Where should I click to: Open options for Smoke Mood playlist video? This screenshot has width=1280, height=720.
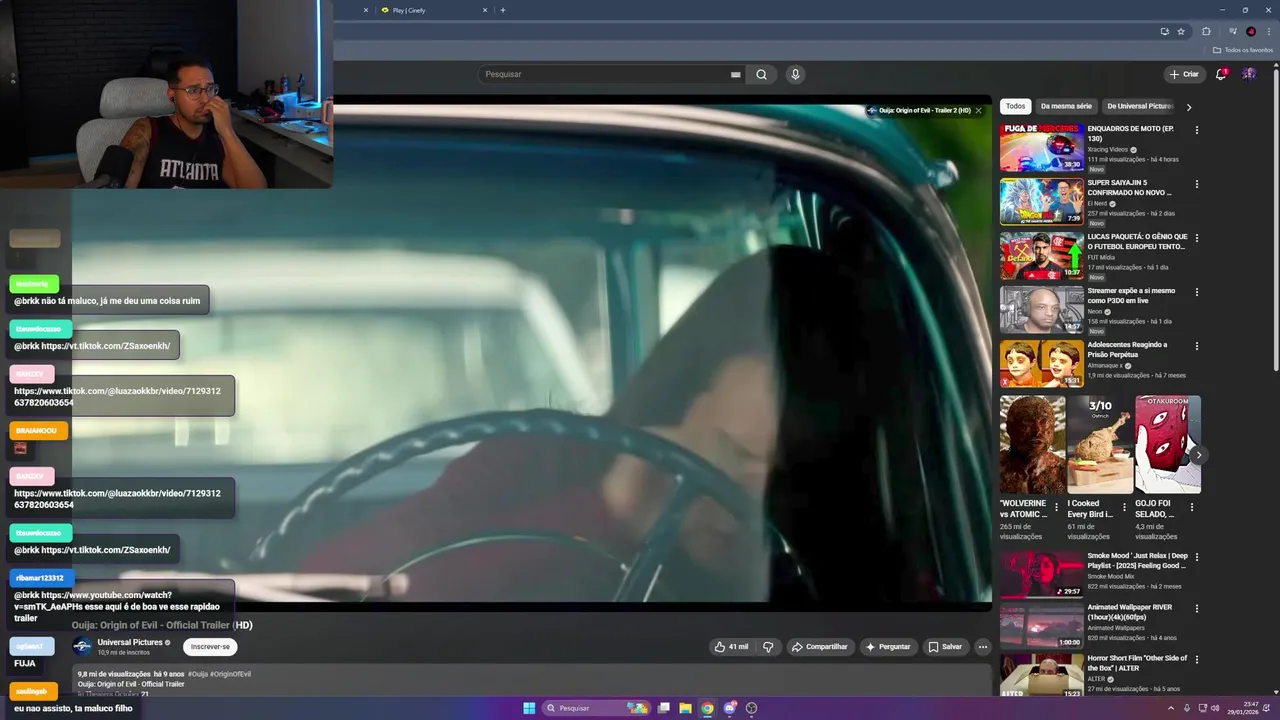[x=1196, y=557]
